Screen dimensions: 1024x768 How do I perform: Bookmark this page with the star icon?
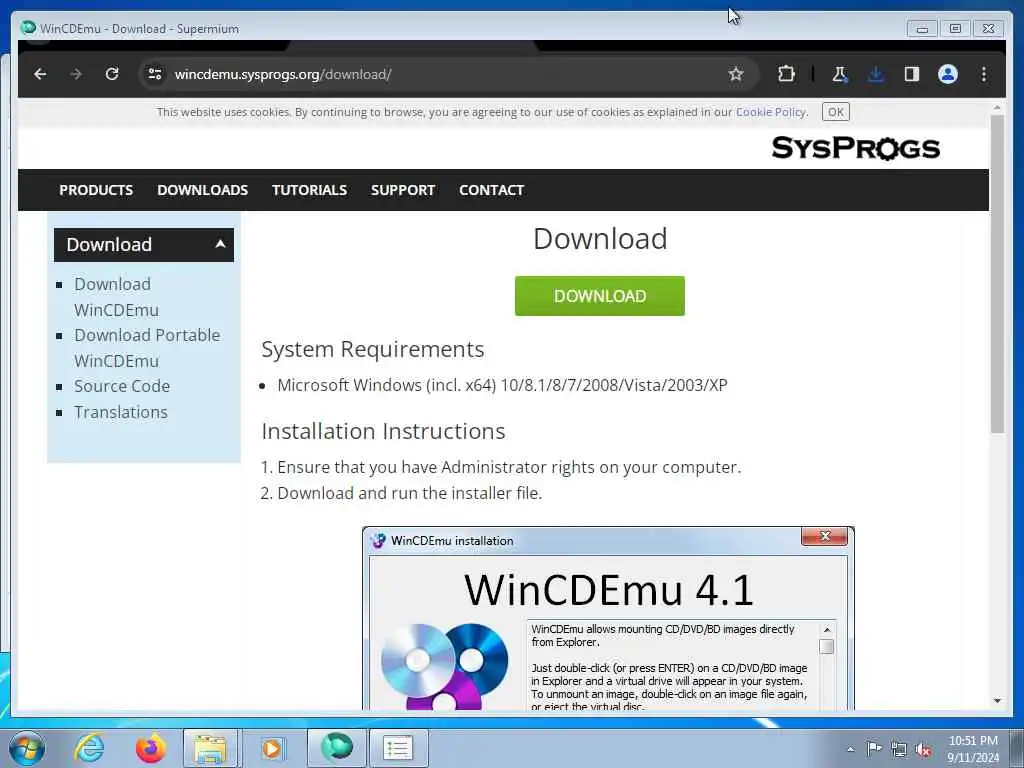point(736,74)
